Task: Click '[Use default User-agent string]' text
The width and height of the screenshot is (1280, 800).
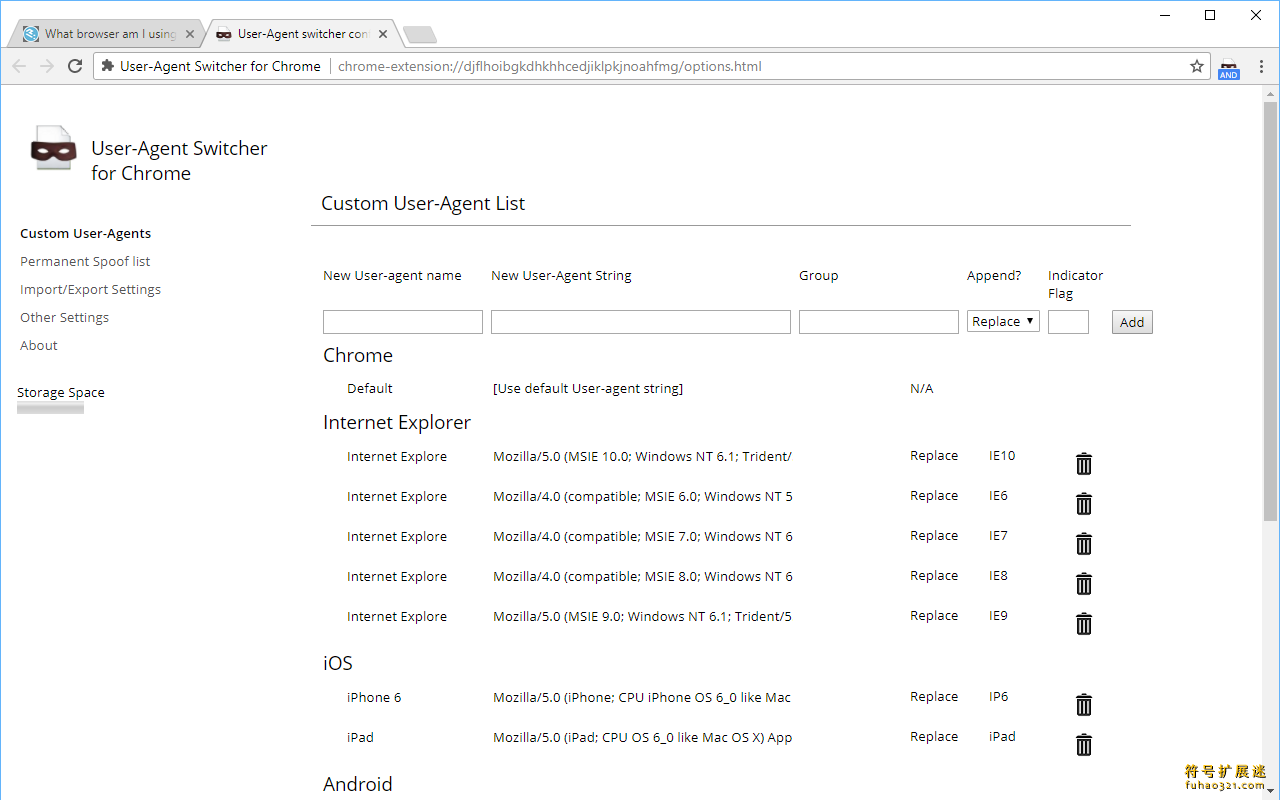Action: [x=588, y=388]
